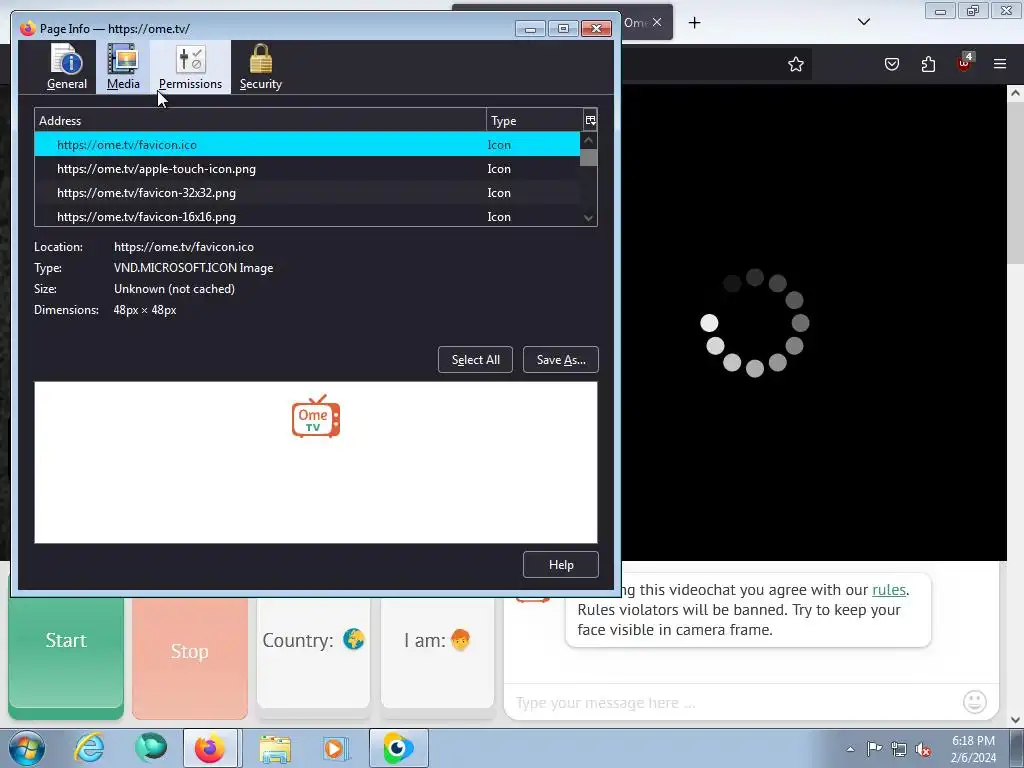
Task: Open the column picker icon in media list
Action: click(x=590, y=120)
